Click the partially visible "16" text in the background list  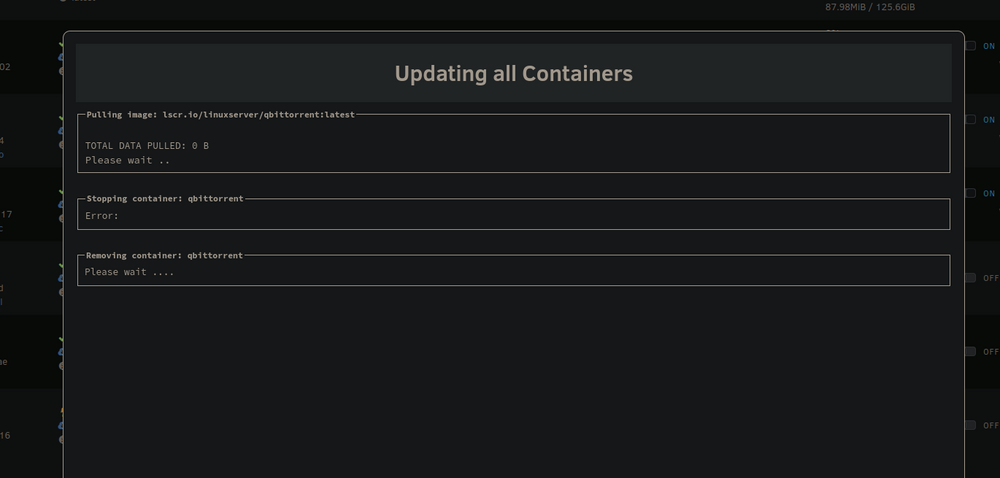pyautogui.click(x=5, y=436)
